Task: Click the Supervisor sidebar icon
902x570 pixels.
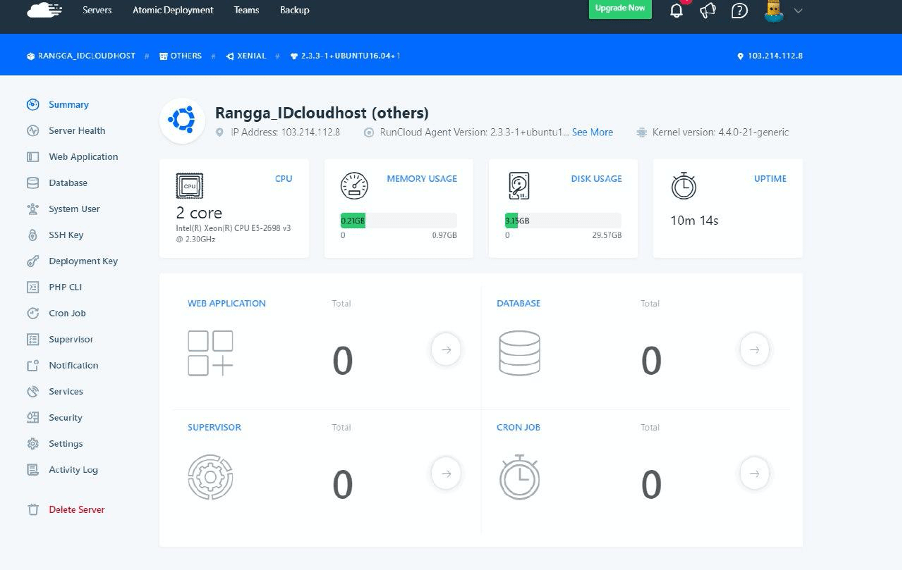Action: (33, 339)
